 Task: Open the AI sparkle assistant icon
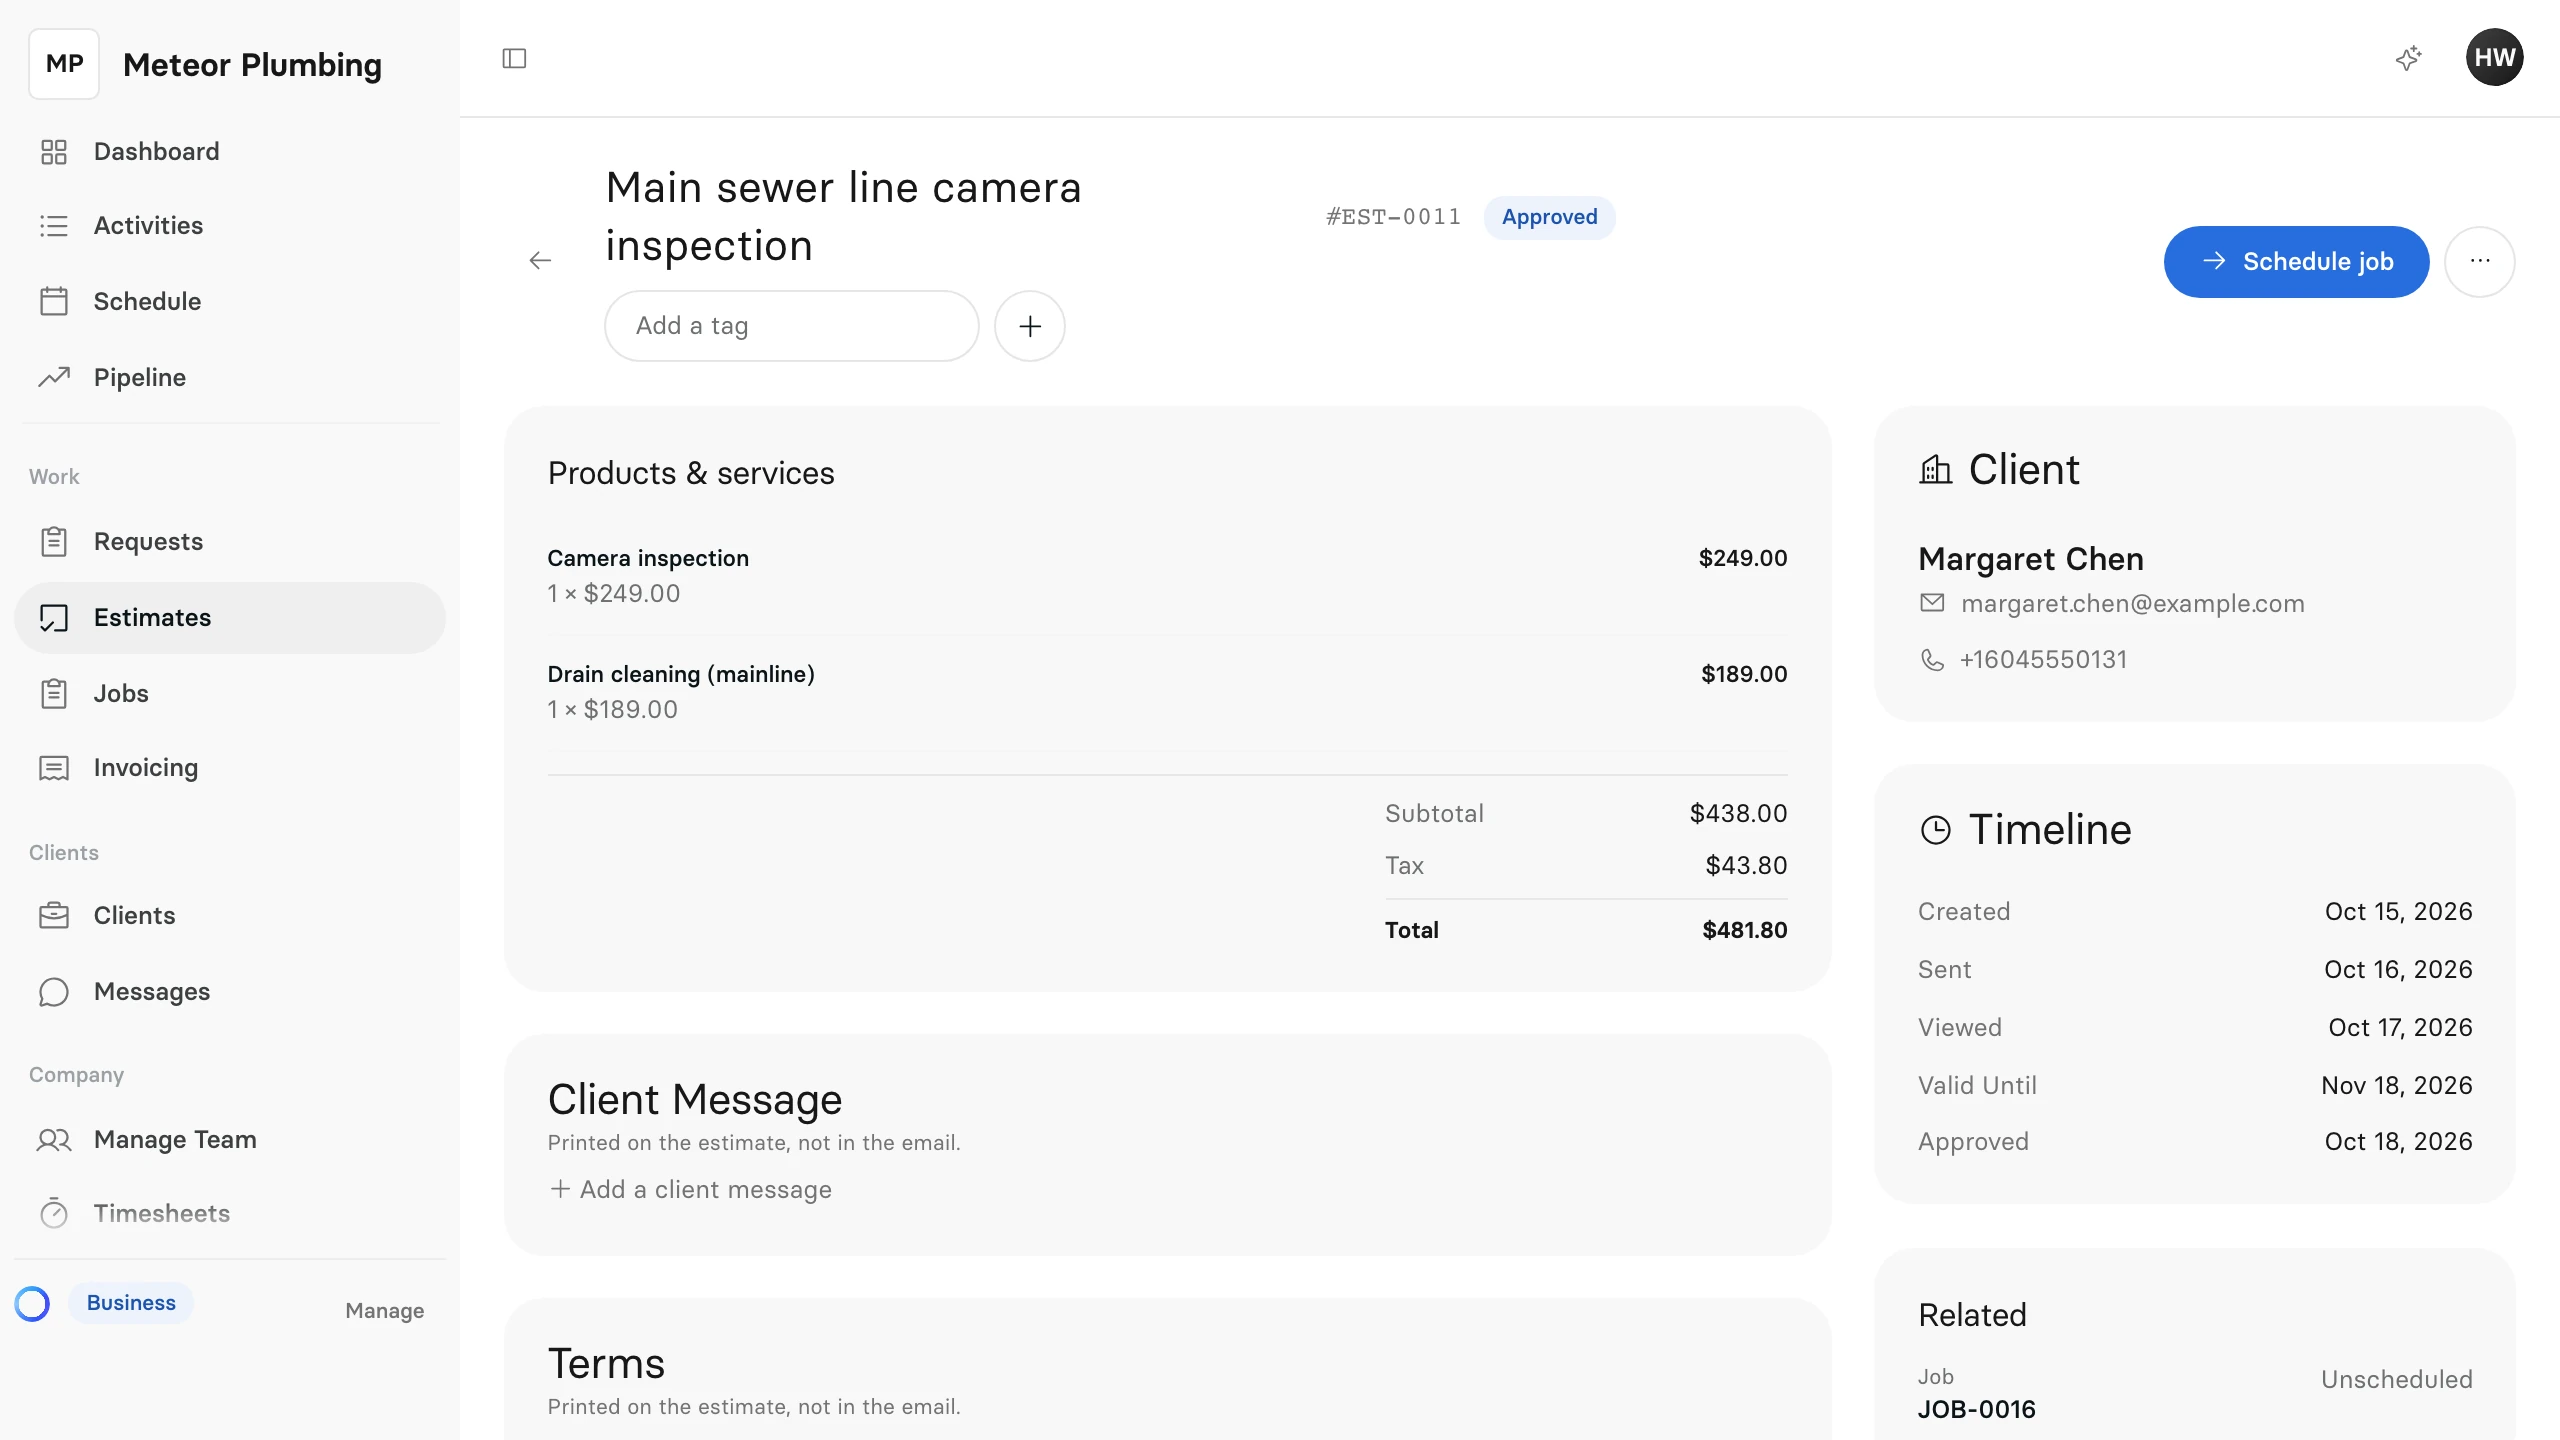tap(2409, 58)
